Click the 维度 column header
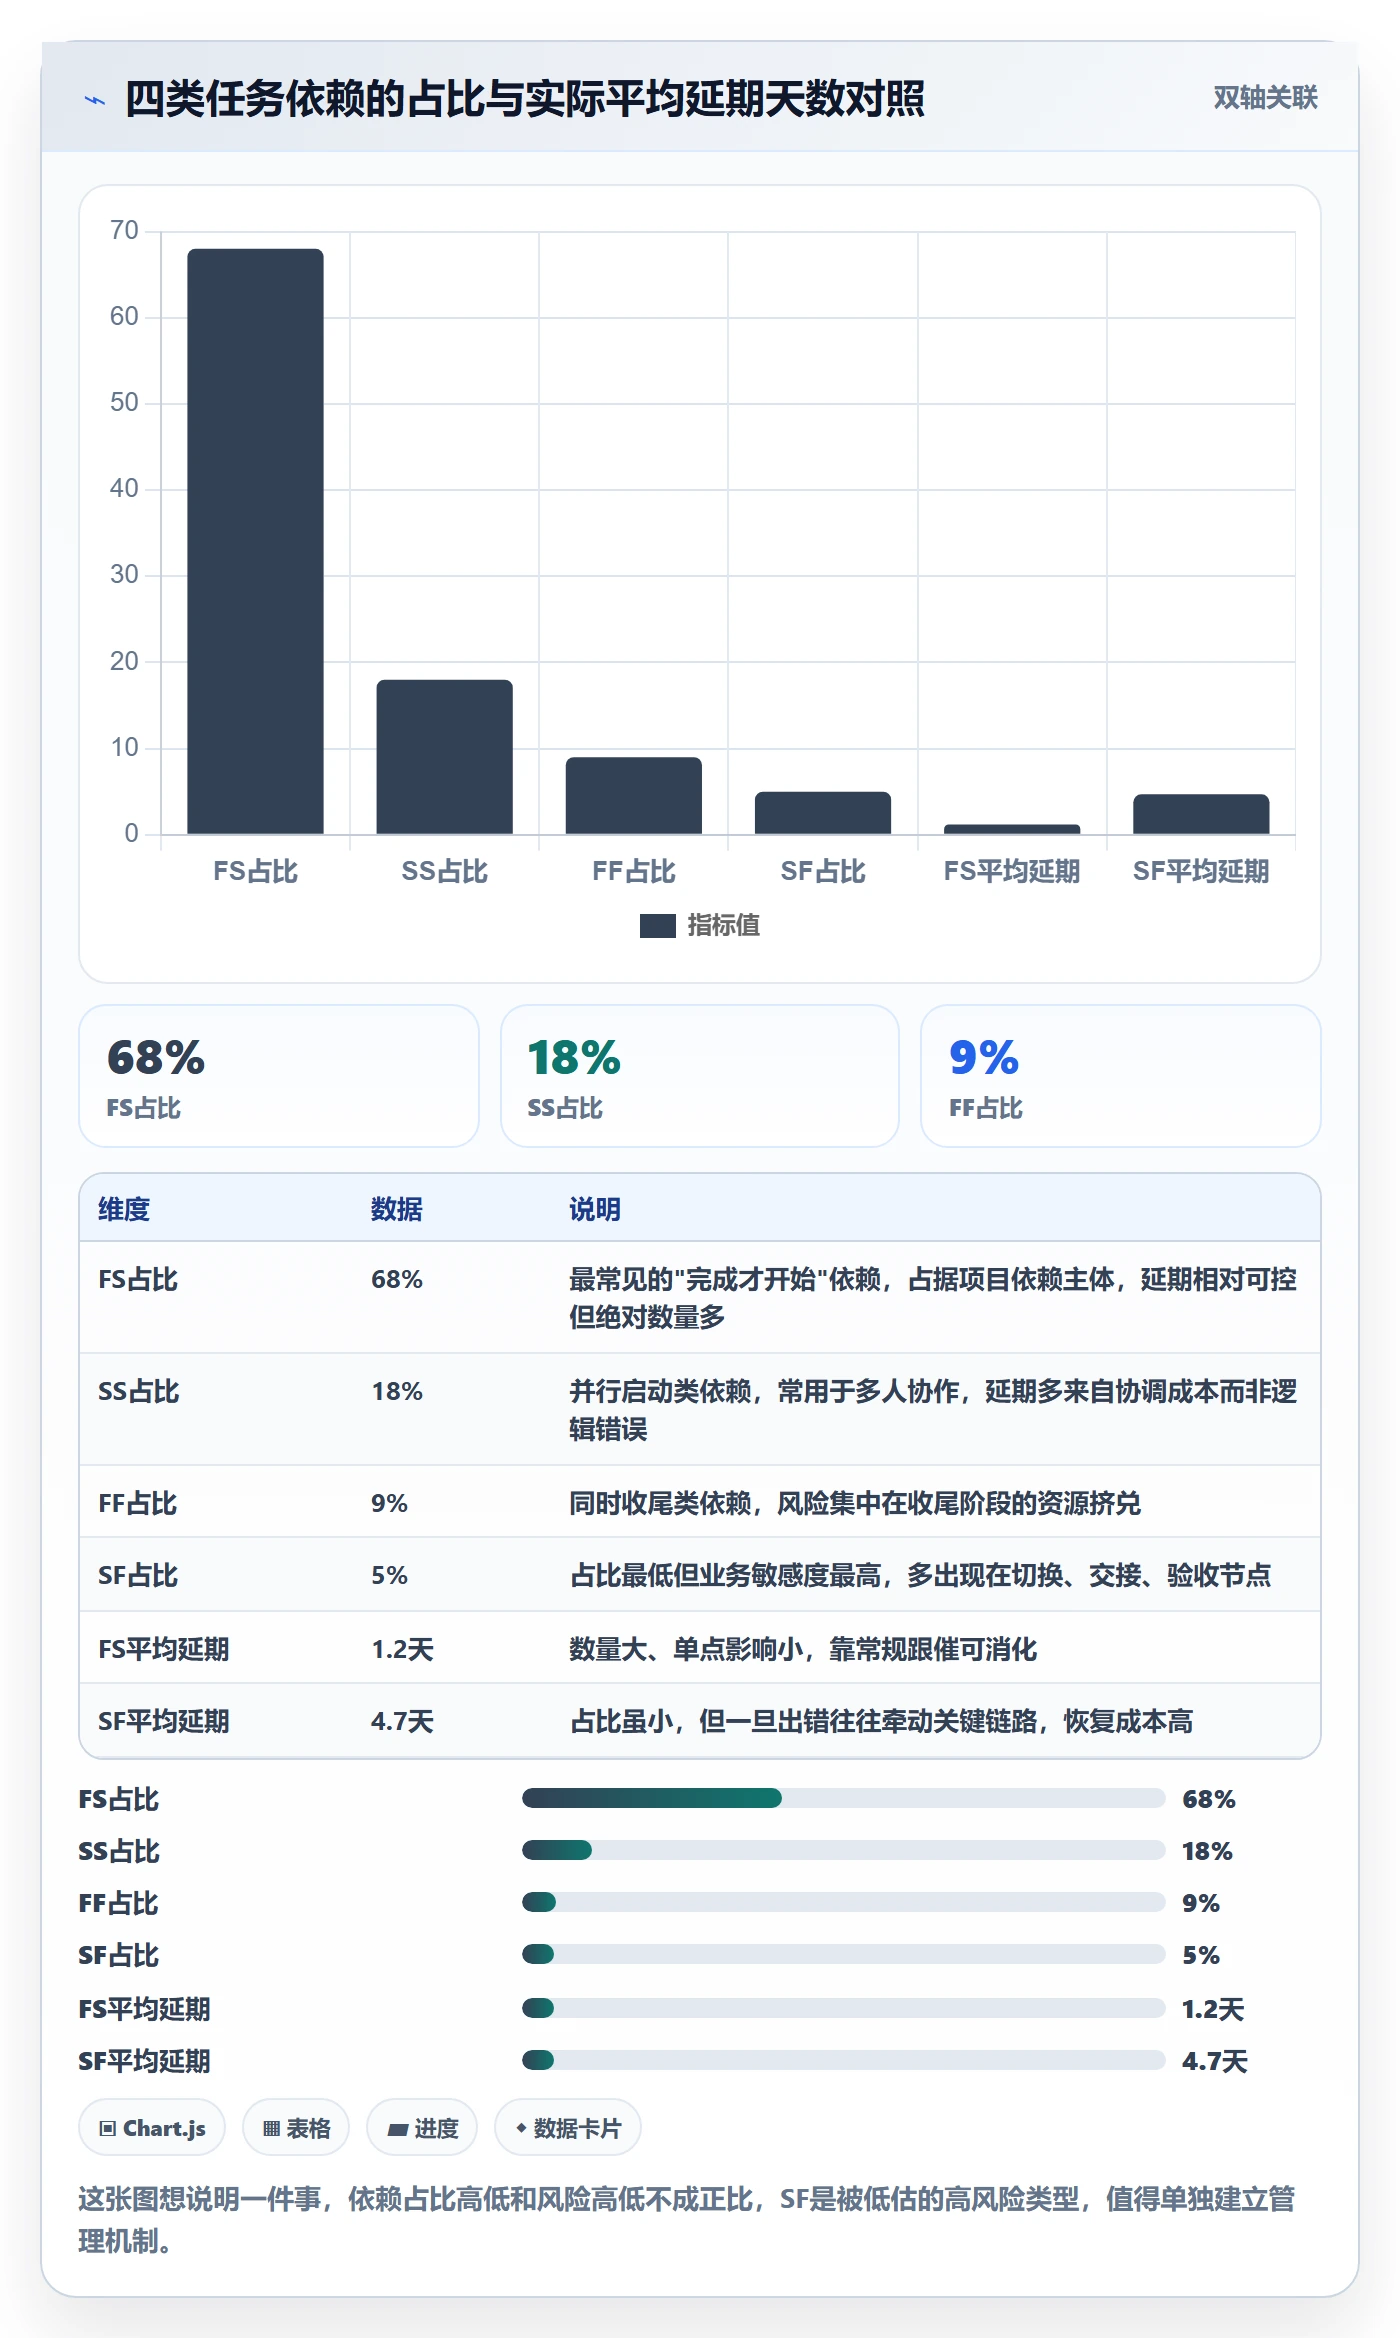1400x2338 pixels. click(124, 1209)
